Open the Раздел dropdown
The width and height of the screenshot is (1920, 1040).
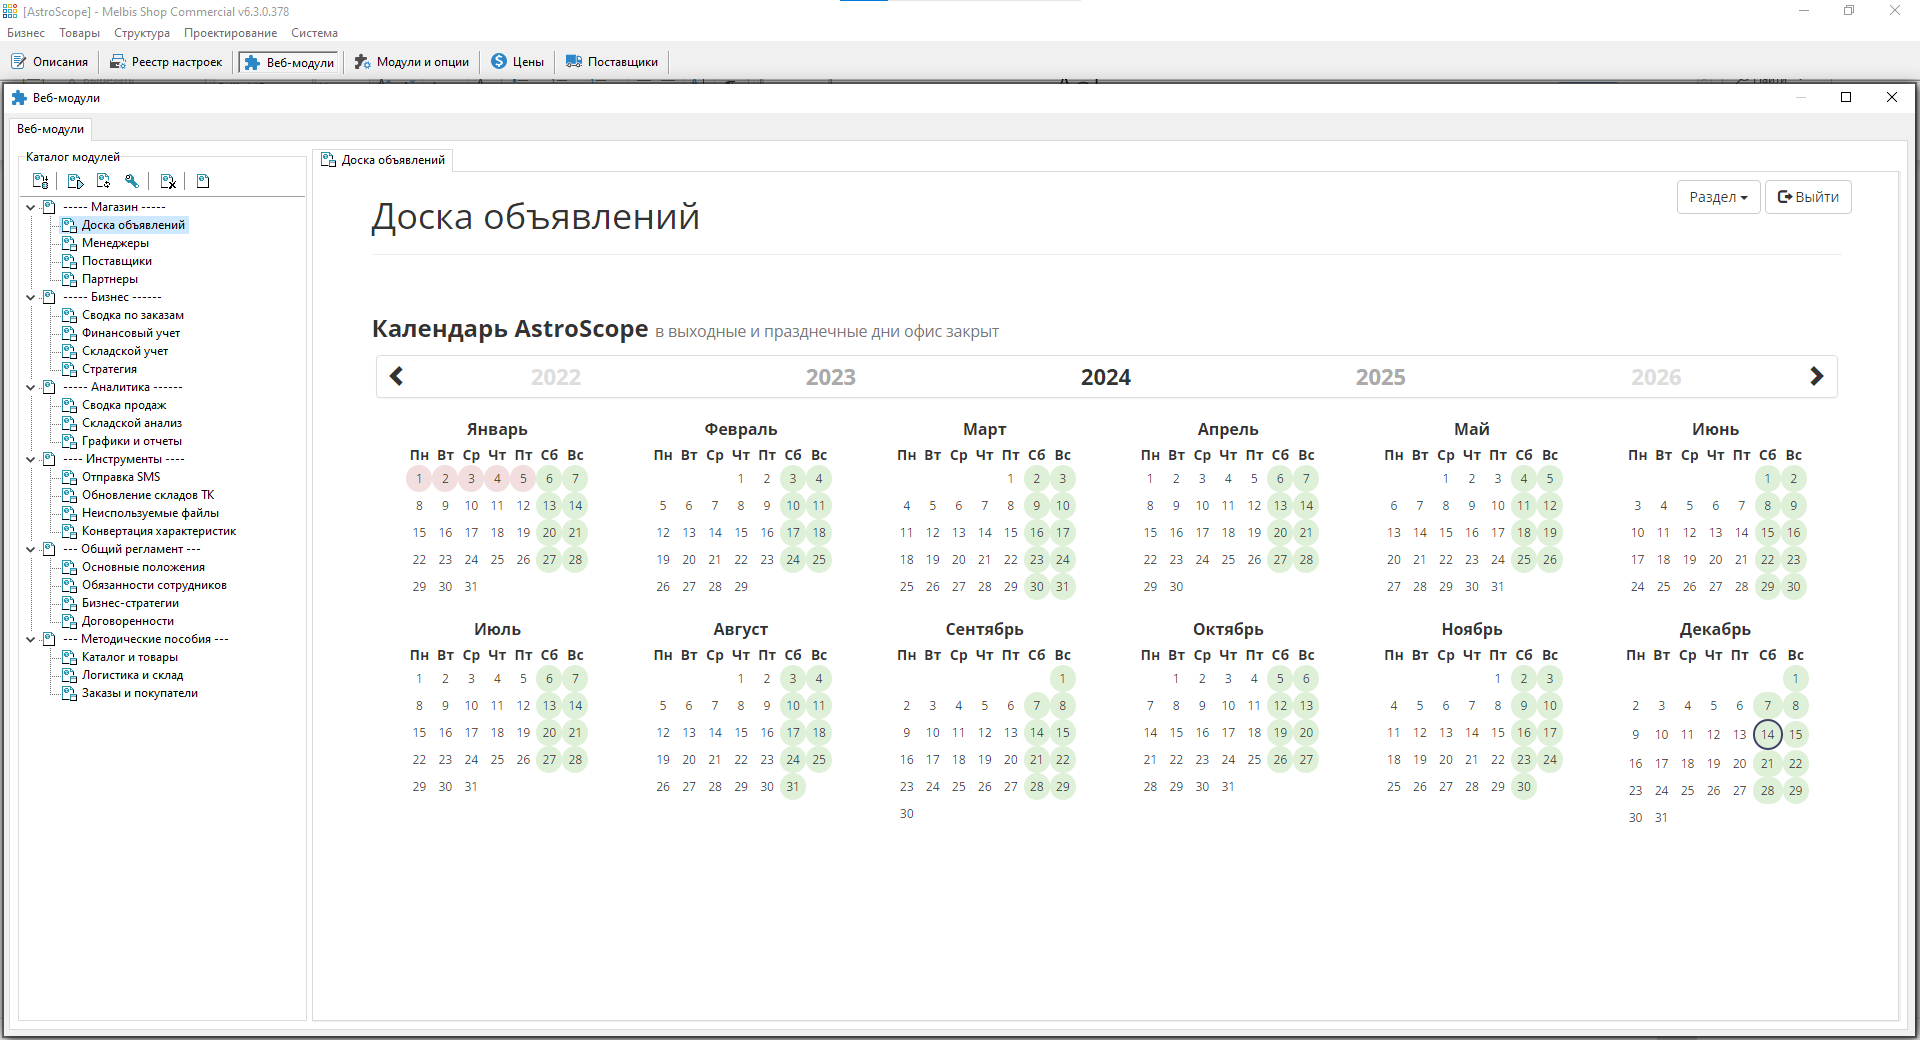pos(1718,197)
